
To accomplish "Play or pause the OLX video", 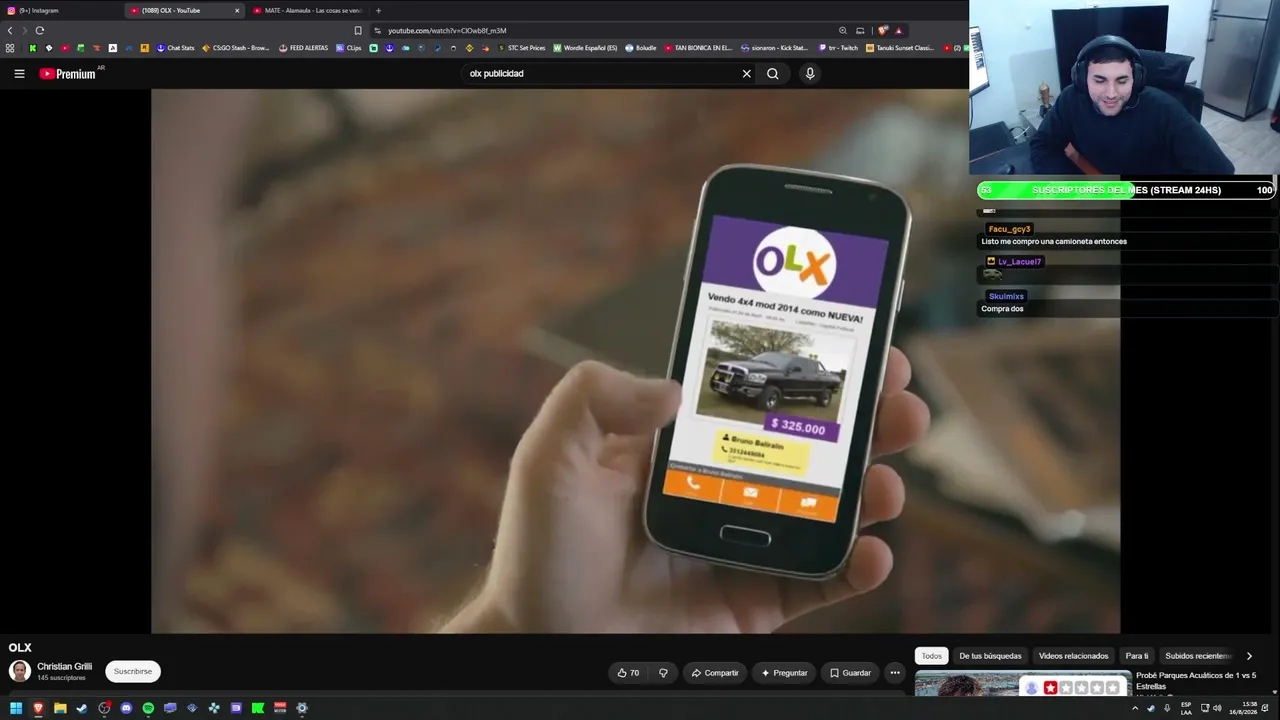I will coord(635,361).
